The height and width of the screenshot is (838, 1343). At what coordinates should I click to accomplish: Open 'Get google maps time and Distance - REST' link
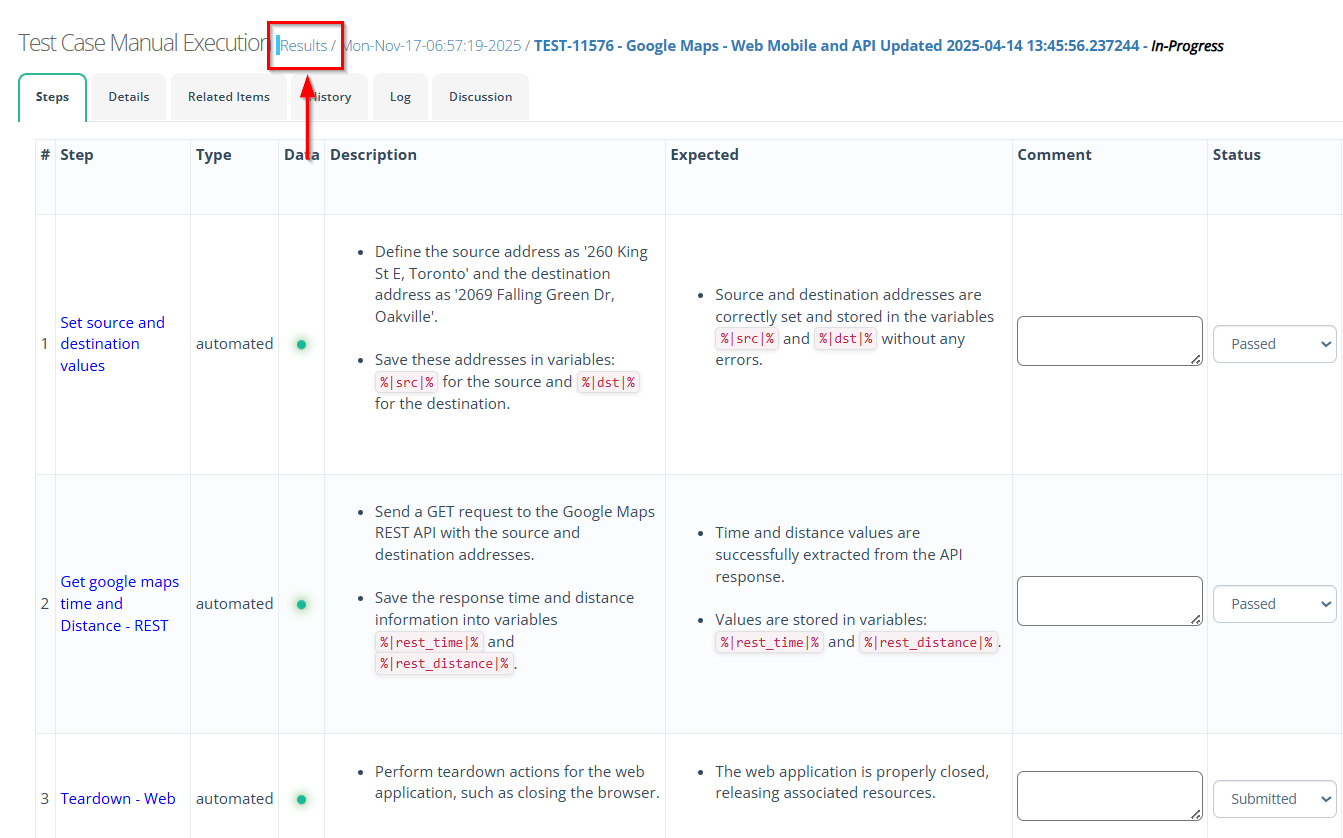(x=119, y=604)
